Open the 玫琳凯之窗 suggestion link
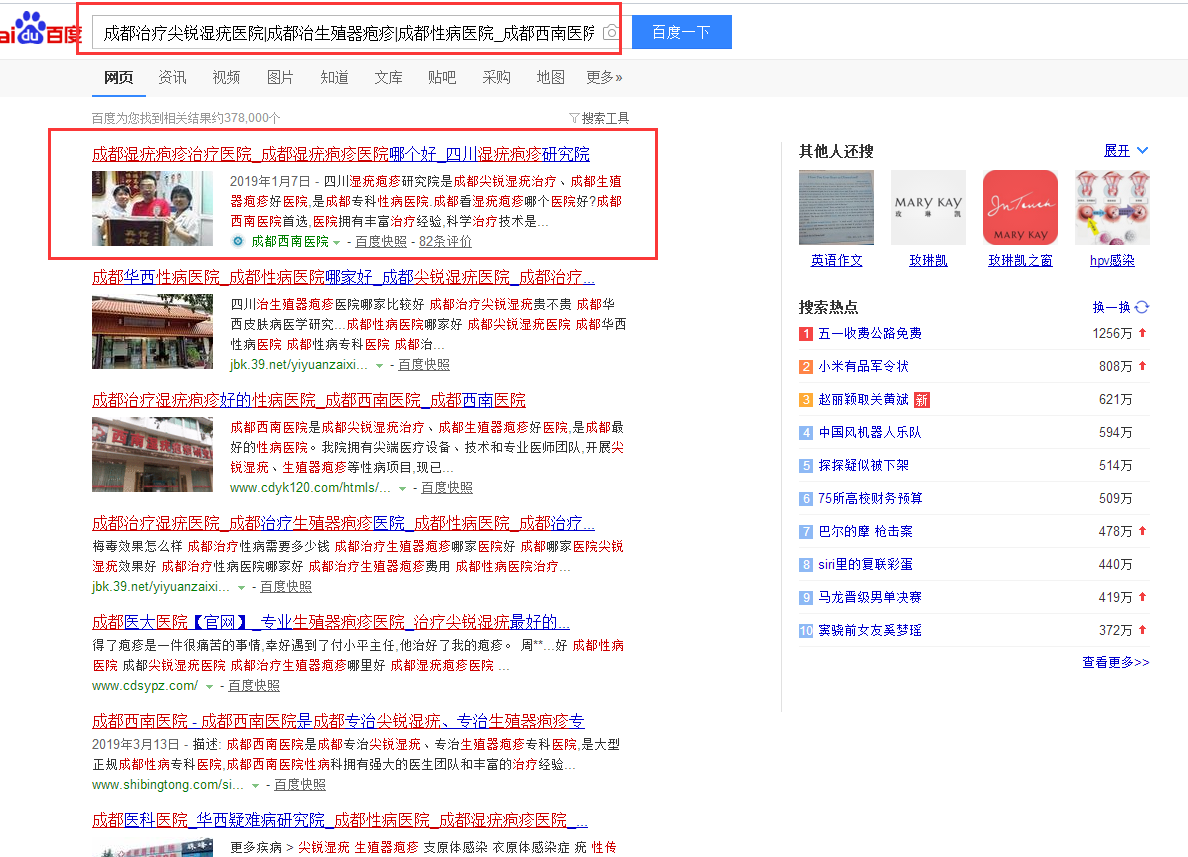The image size is (1188, 857). (x=1020, y=260)
